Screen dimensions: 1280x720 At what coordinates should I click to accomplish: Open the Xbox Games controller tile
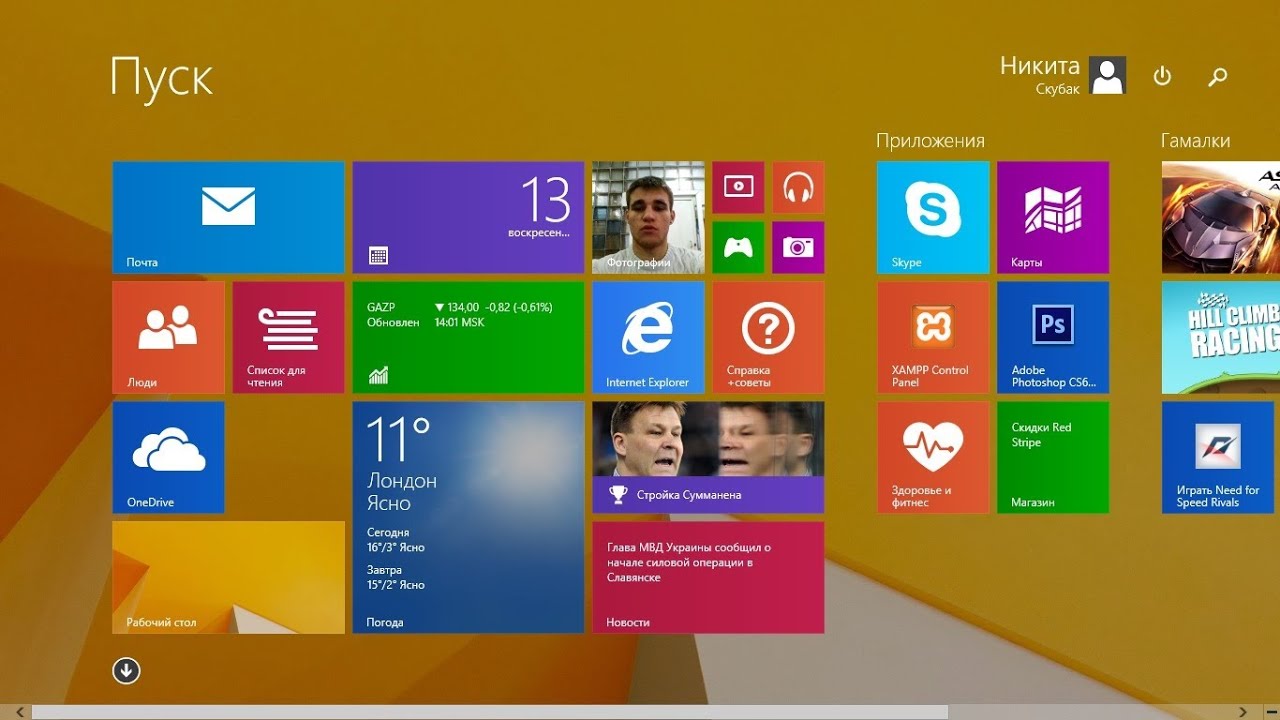738,247
